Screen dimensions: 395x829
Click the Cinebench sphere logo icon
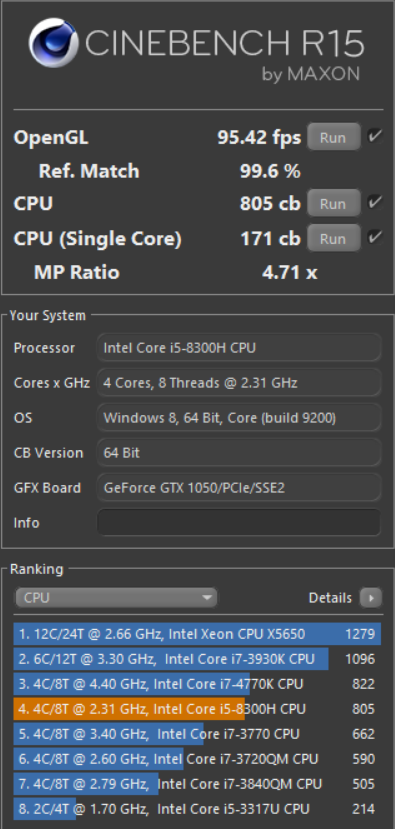coord(53,43)
